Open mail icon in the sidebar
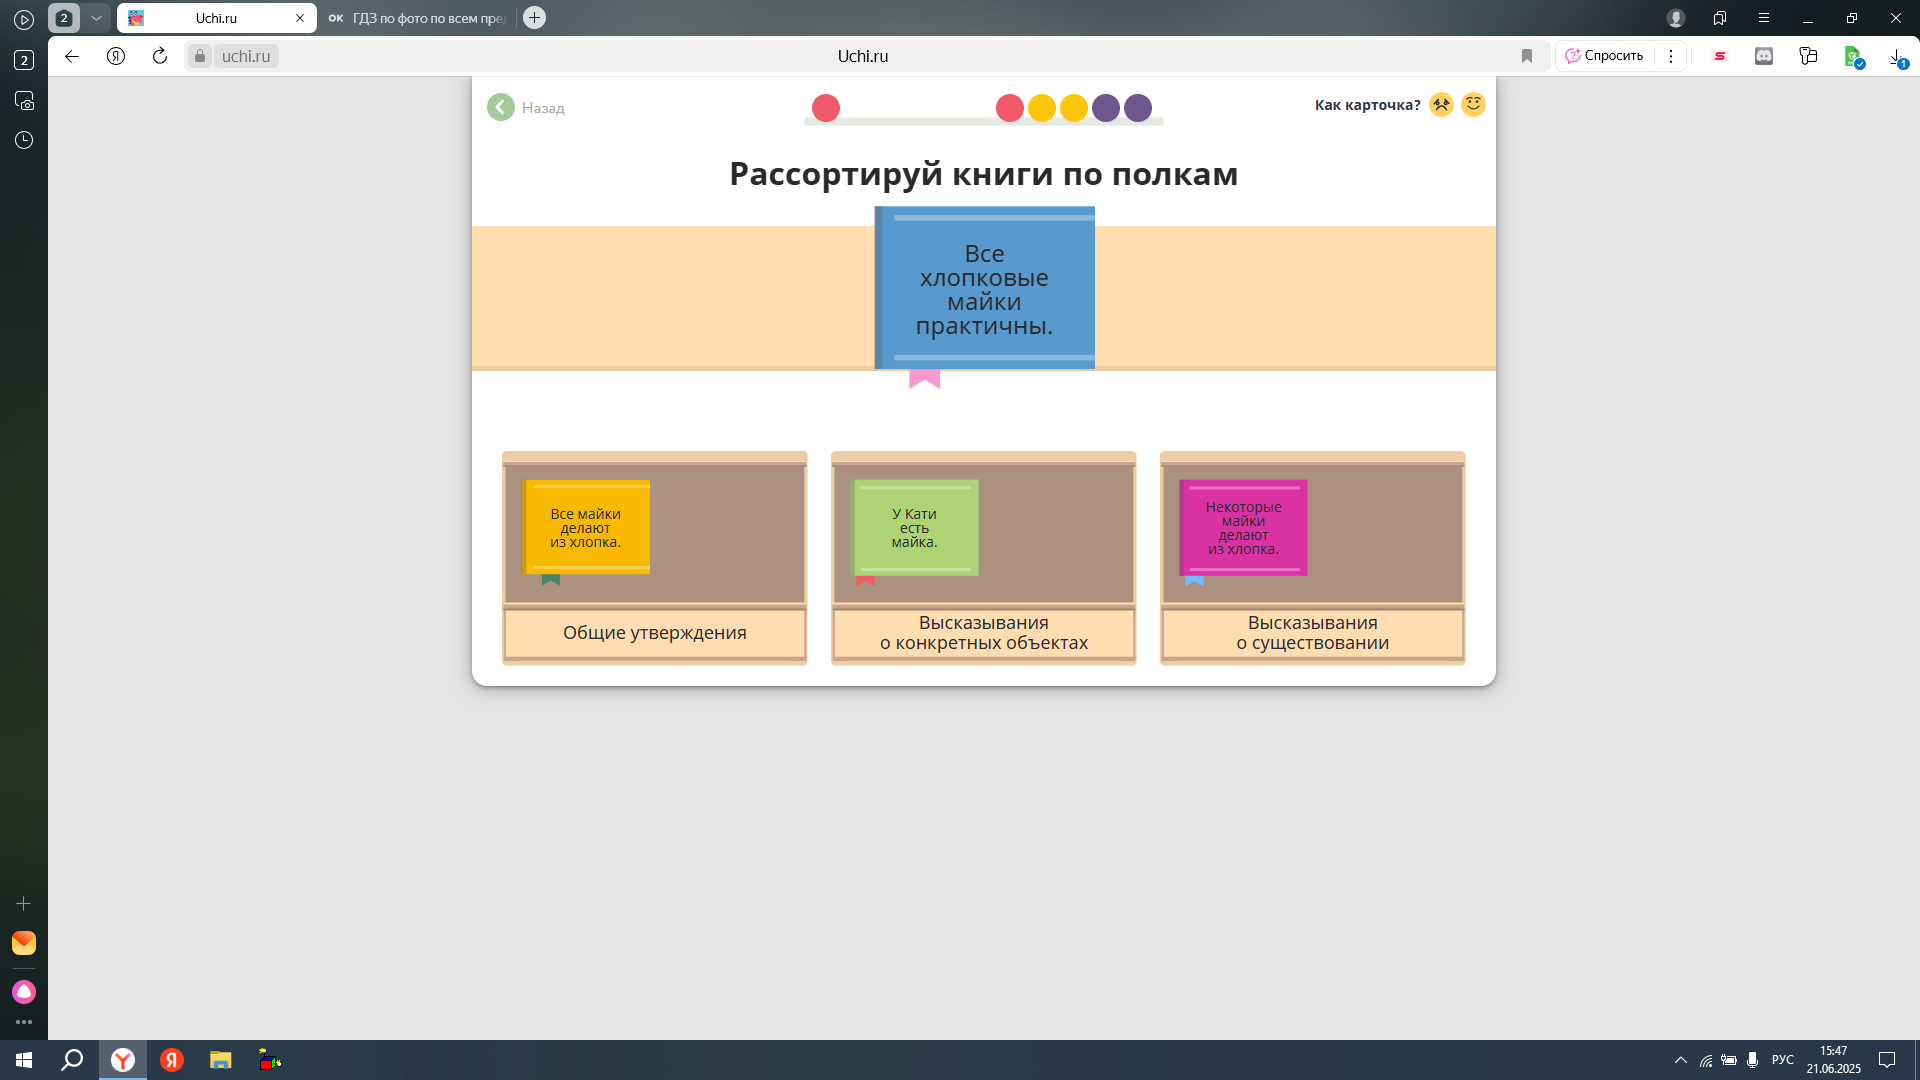Screen dimensions: 1920x1080 pyautogui.click(x=24, y=943)
